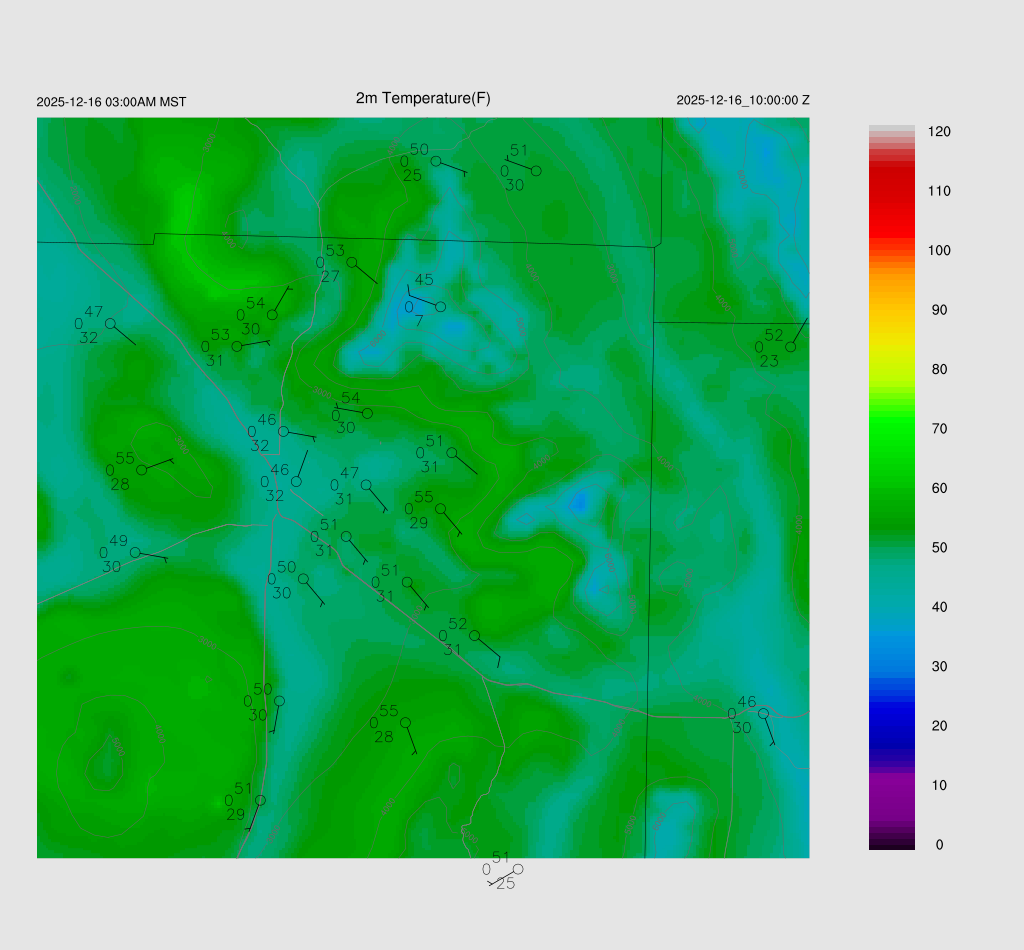
Task: Click the station circle below the map edge
Action: (x=518, y=869)
